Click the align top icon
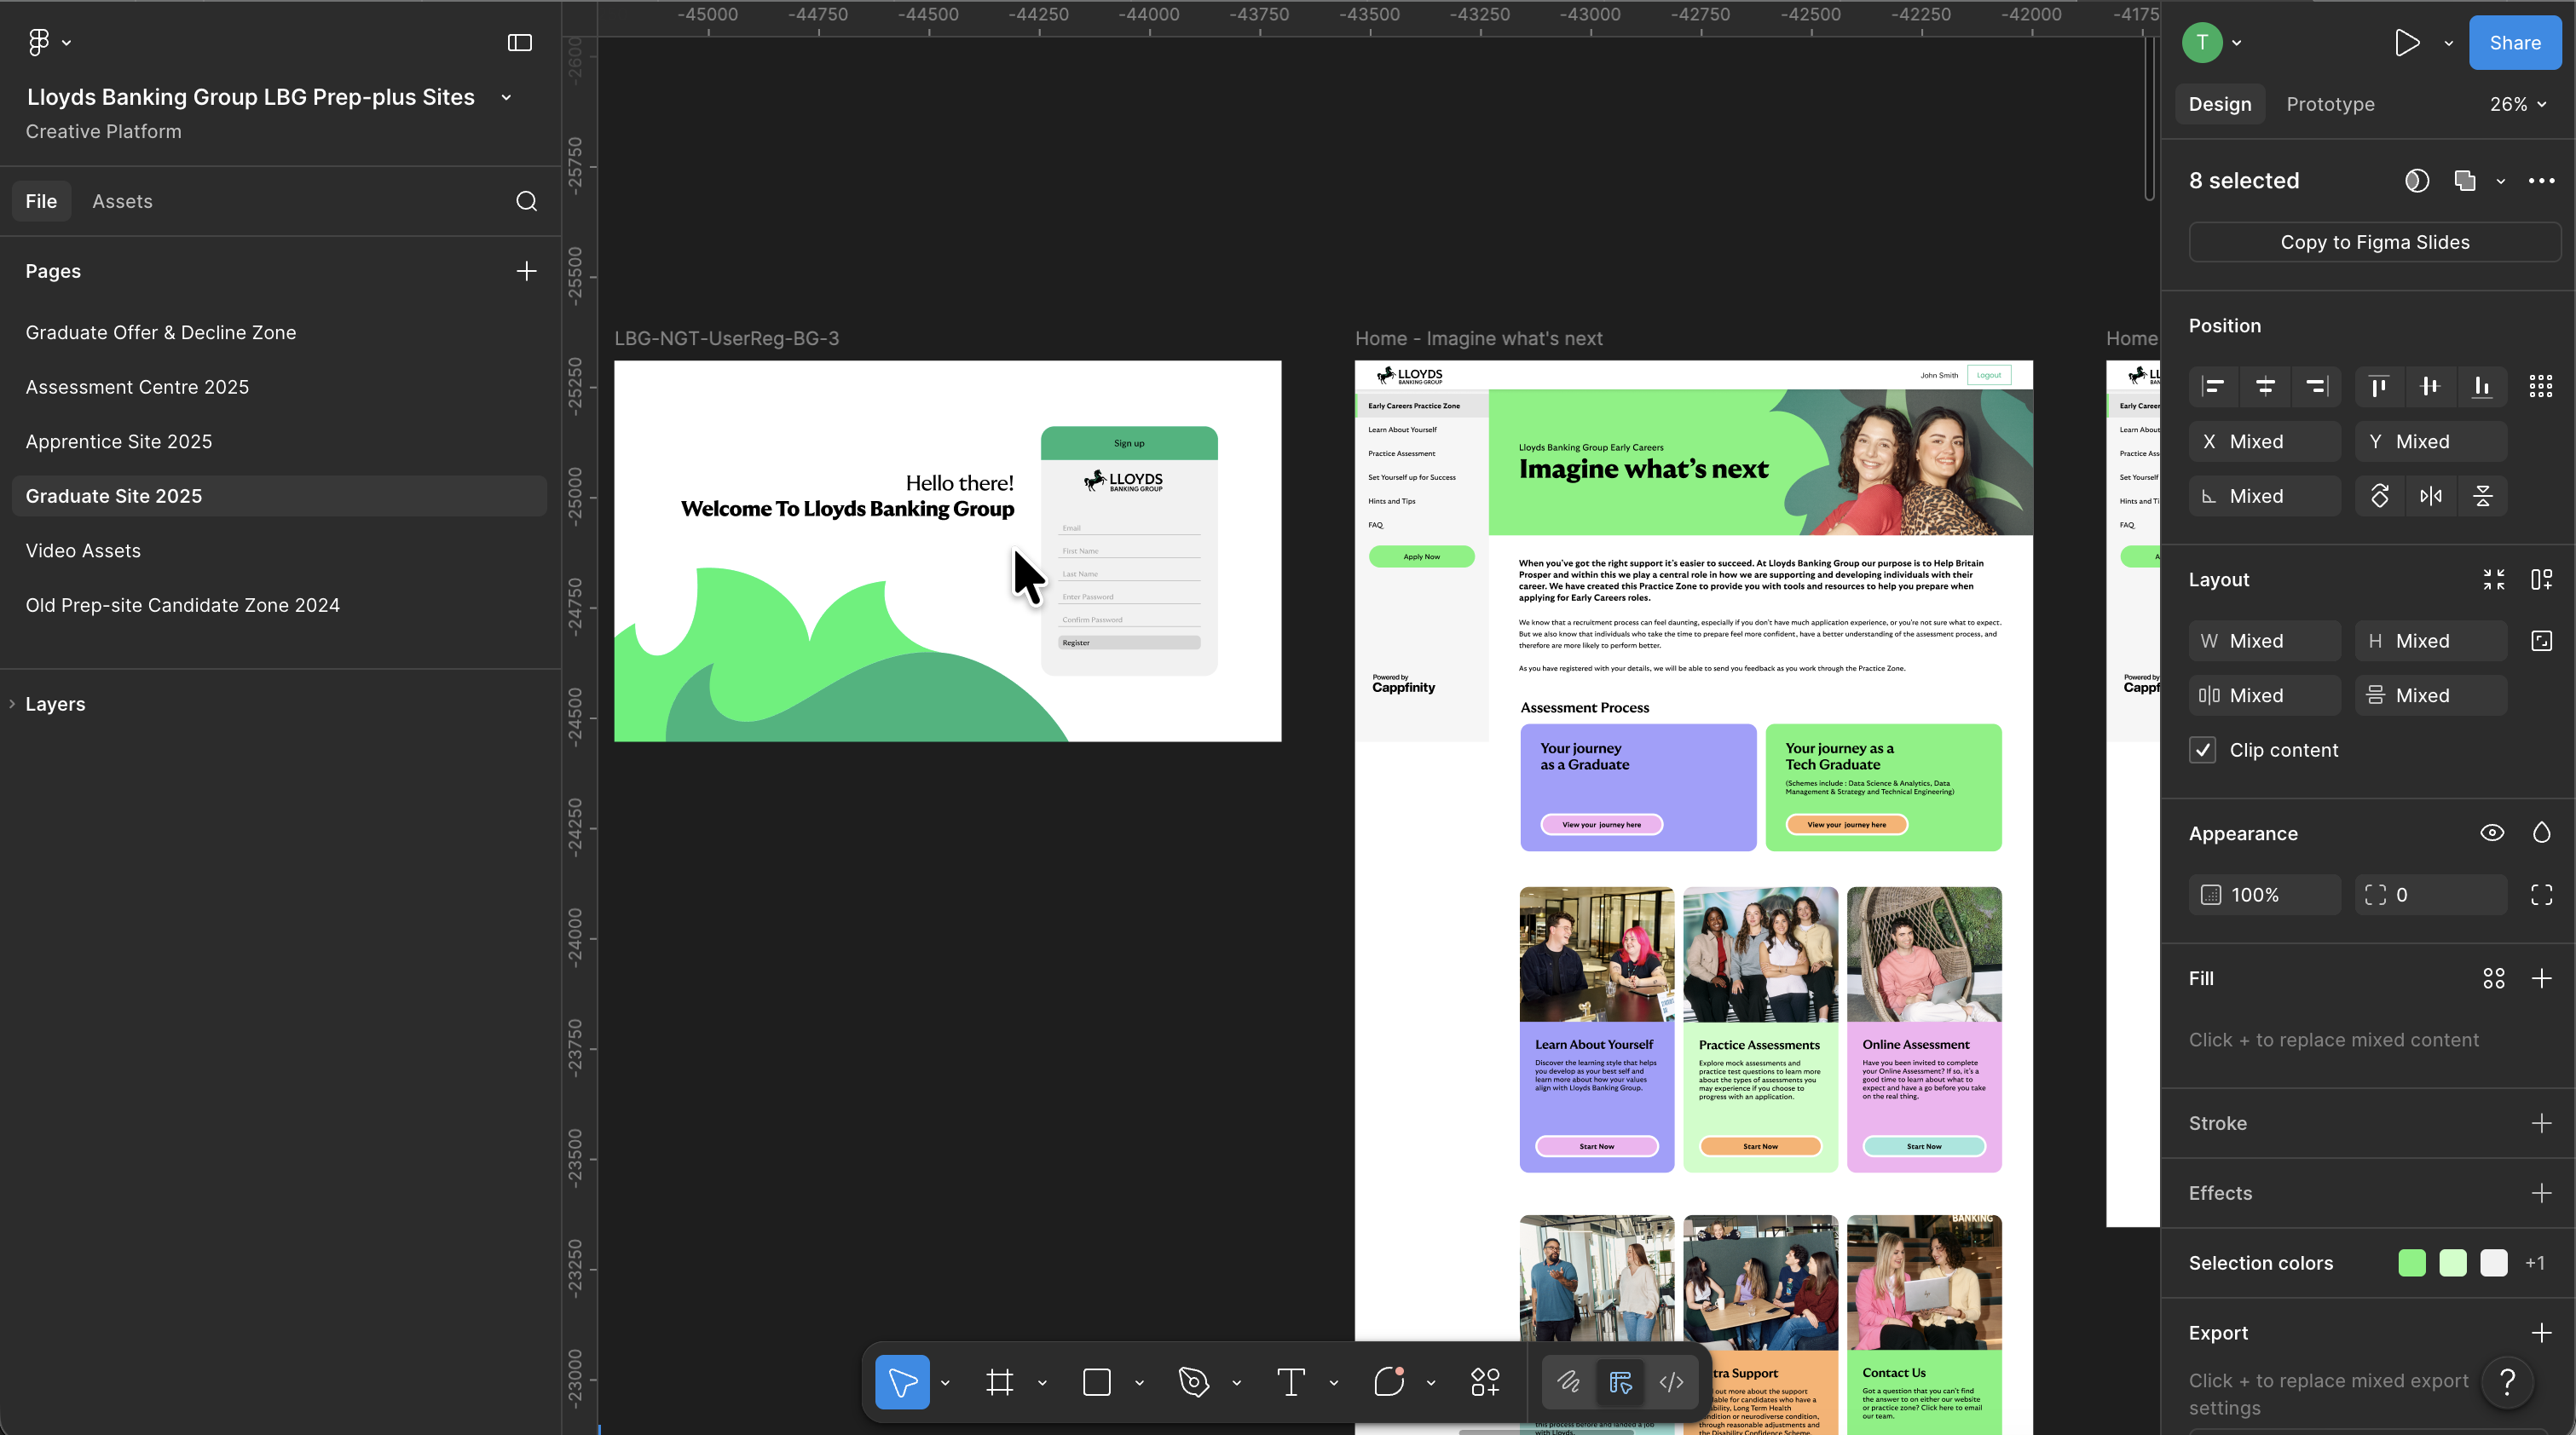Viewport: 2576px width, 1435px height. 2379,386
